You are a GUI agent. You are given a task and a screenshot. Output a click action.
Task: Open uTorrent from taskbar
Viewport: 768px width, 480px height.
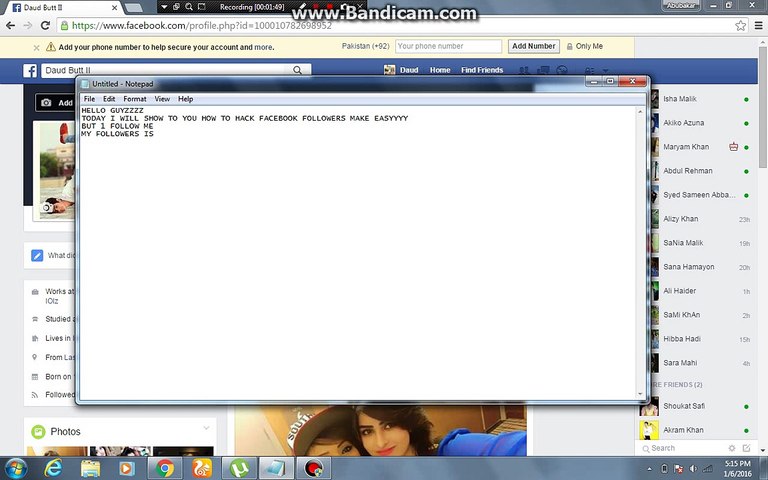[x=239, y=469]
